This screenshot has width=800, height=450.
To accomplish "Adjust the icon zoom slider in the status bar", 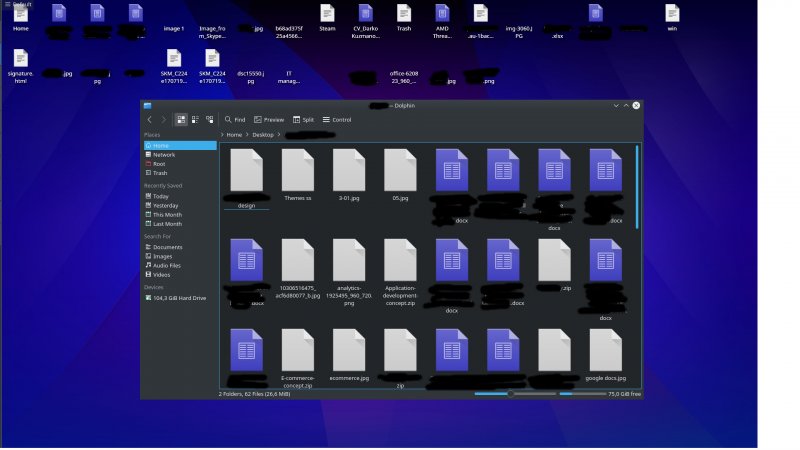I will 515,394.
